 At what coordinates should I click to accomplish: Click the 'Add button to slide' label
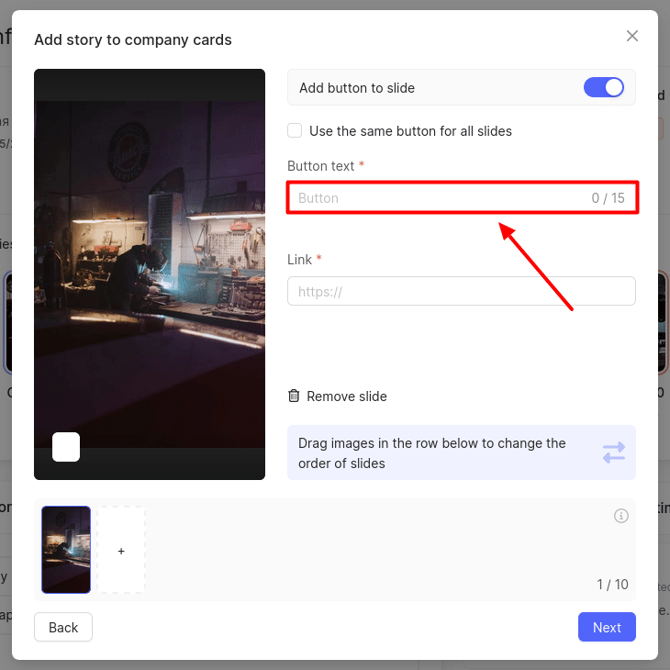(x=357, y=88)
